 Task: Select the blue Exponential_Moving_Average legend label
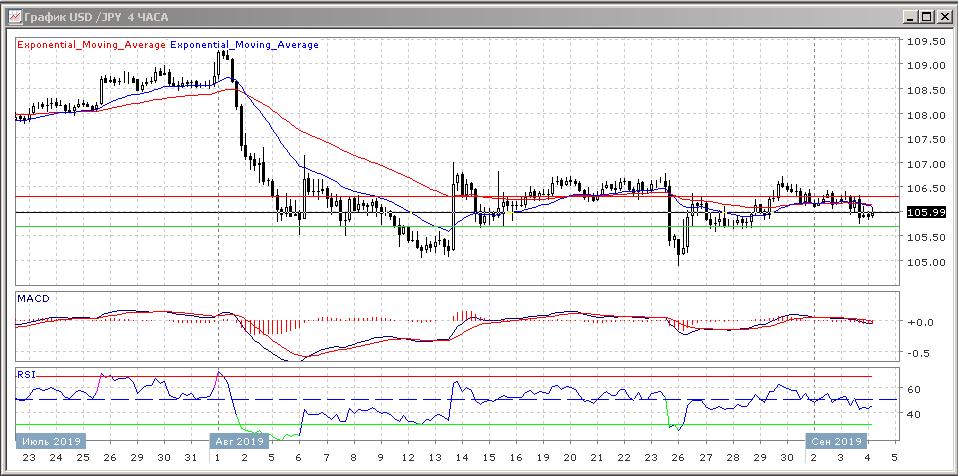pyautogui.click(x=245, y=45)
